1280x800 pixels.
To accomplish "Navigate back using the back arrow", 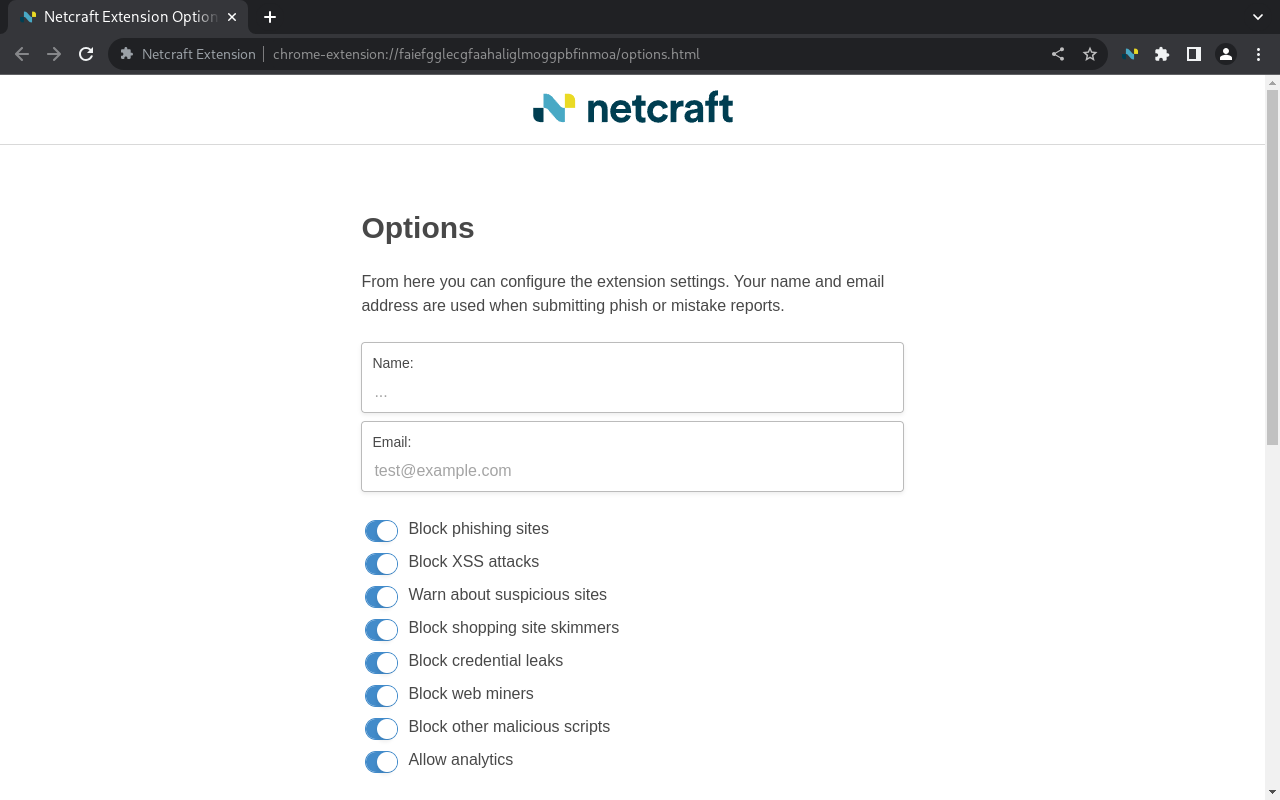I will pyautogui.click(x=22, y=54).
